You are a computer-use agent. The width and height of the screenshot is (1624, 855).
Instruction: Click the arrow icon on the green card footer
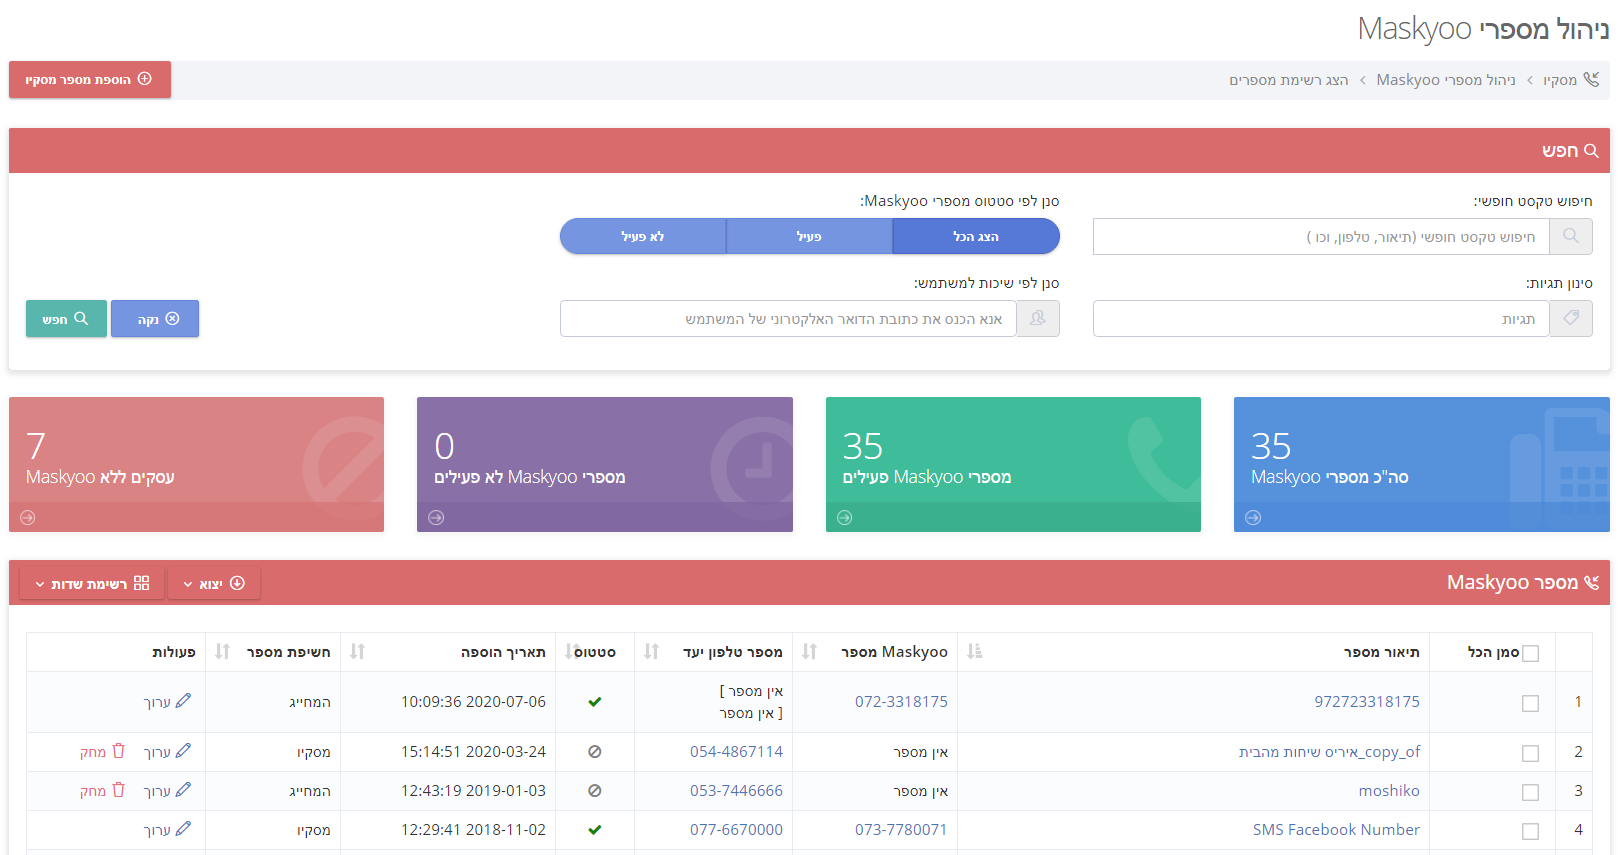(845, 518)
